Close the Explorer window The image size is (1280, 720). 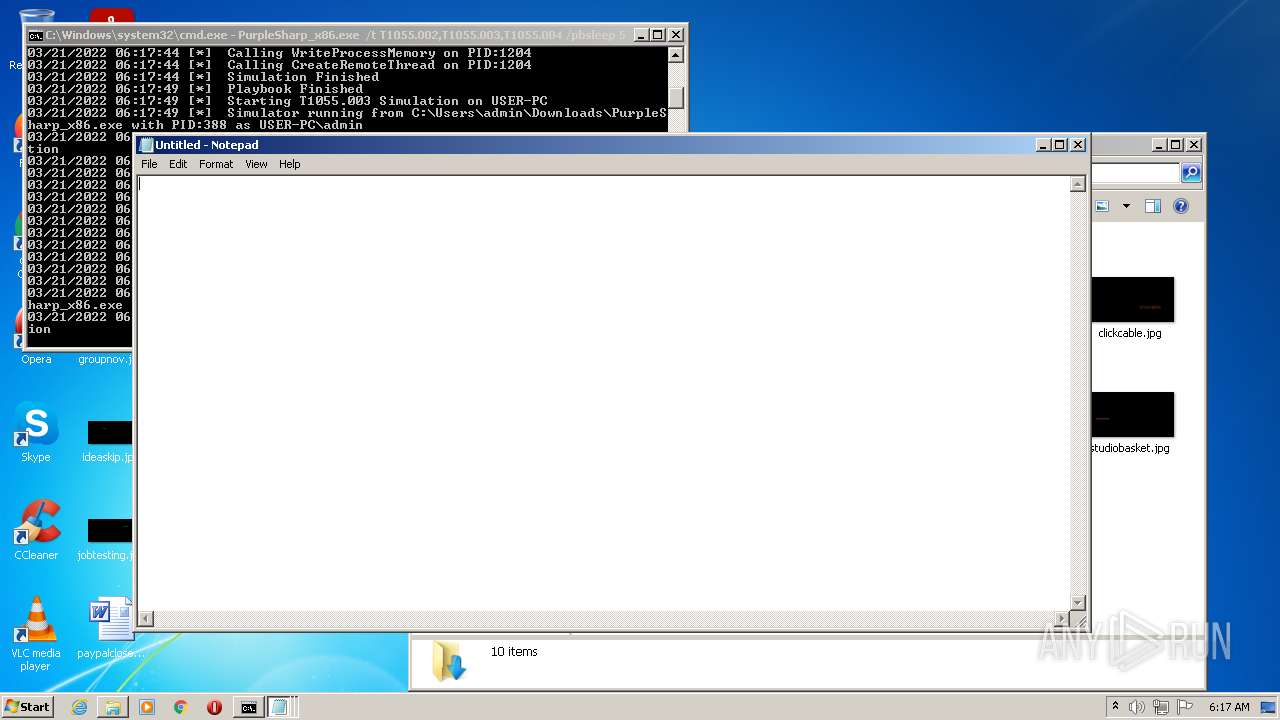pyautogui.click(x=1193, y=145)
